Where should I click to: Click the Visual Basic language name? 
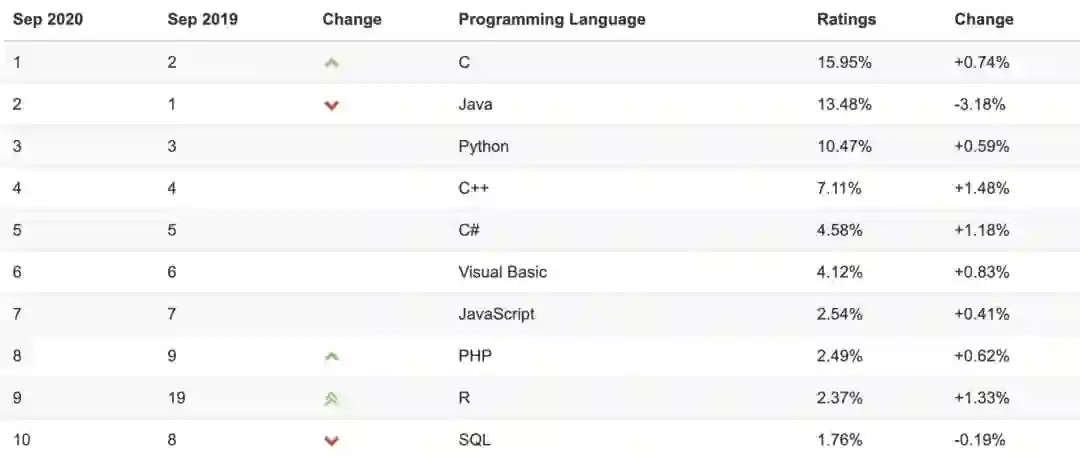[502, 272]
